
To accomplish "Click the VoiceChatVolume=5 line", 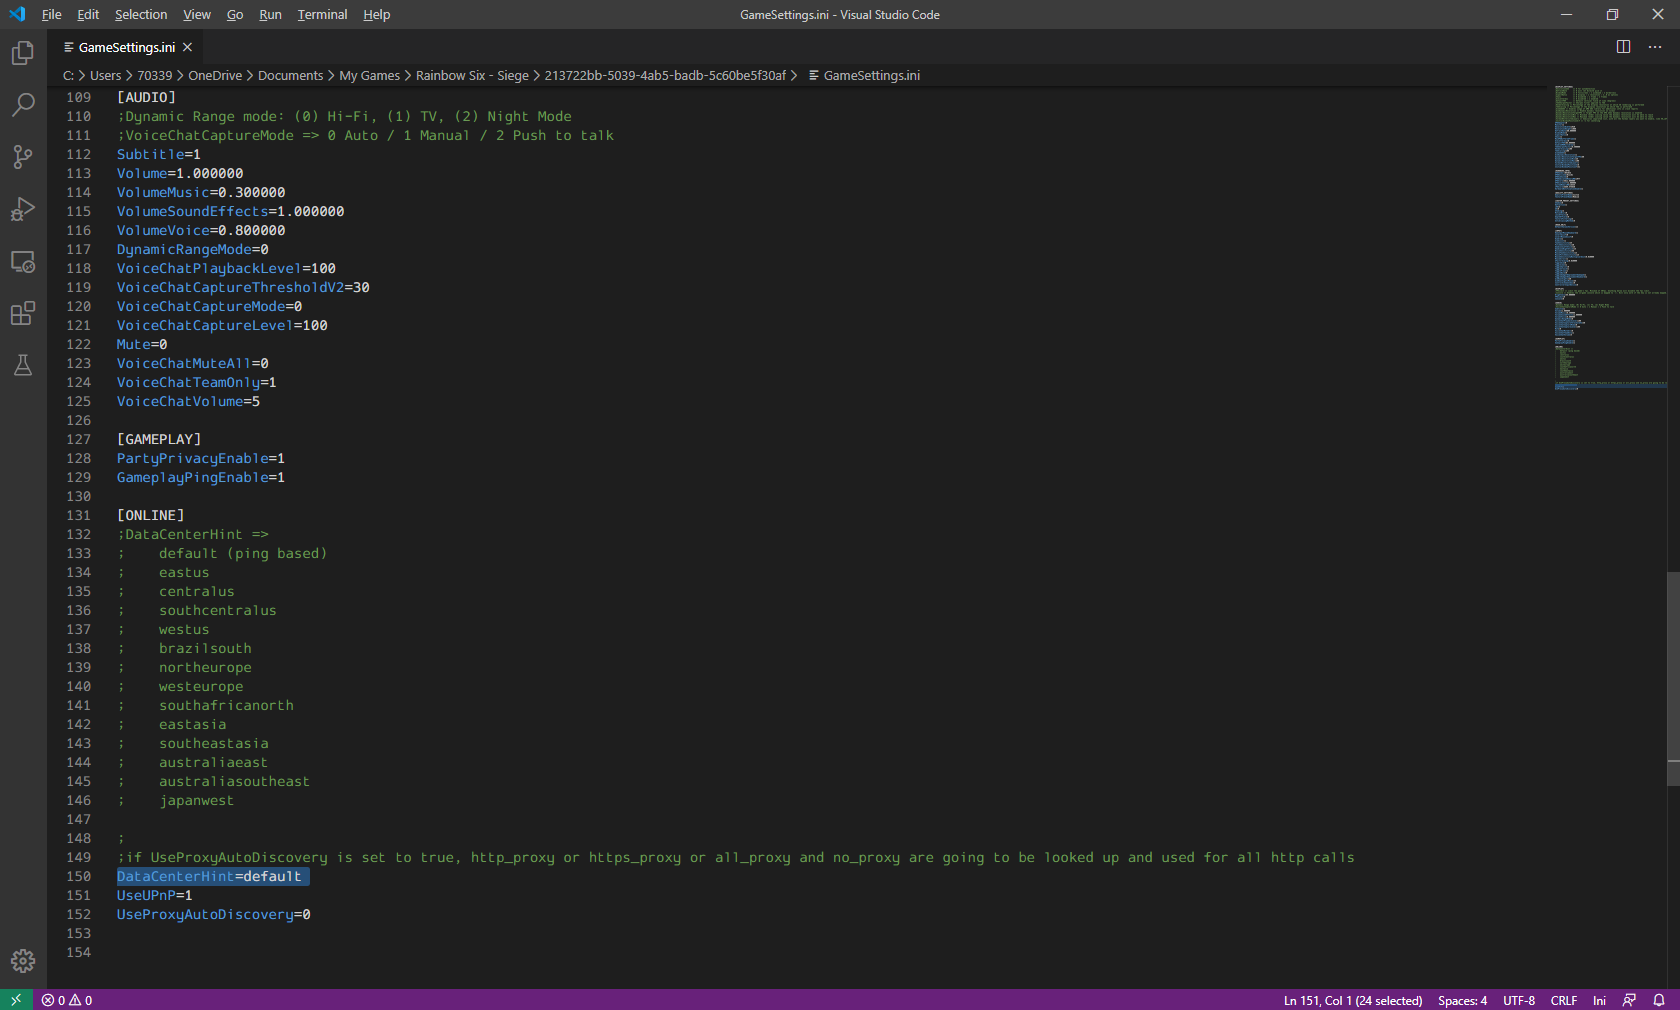I will (x=188, y=401).
